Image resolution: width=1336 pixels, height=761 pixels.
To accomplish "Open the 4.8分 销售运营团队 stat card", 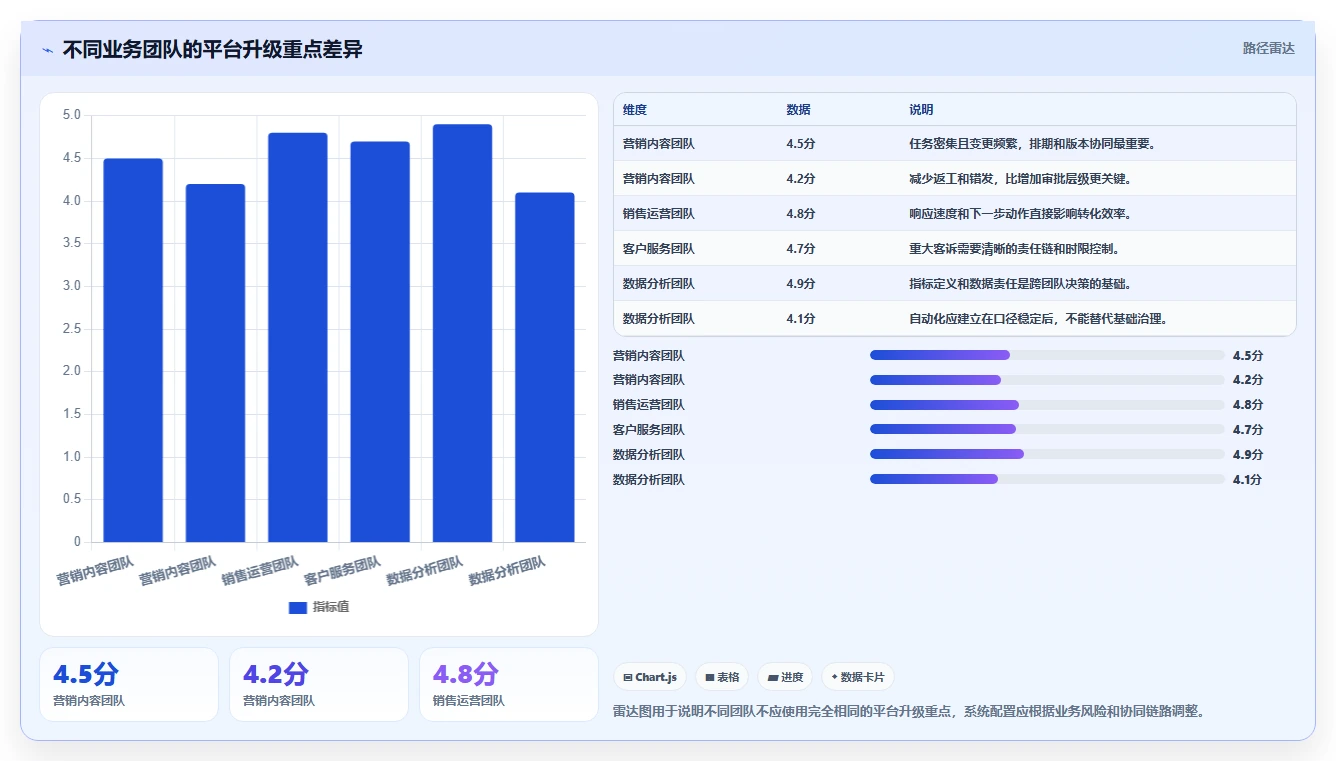I will [509, 684].
